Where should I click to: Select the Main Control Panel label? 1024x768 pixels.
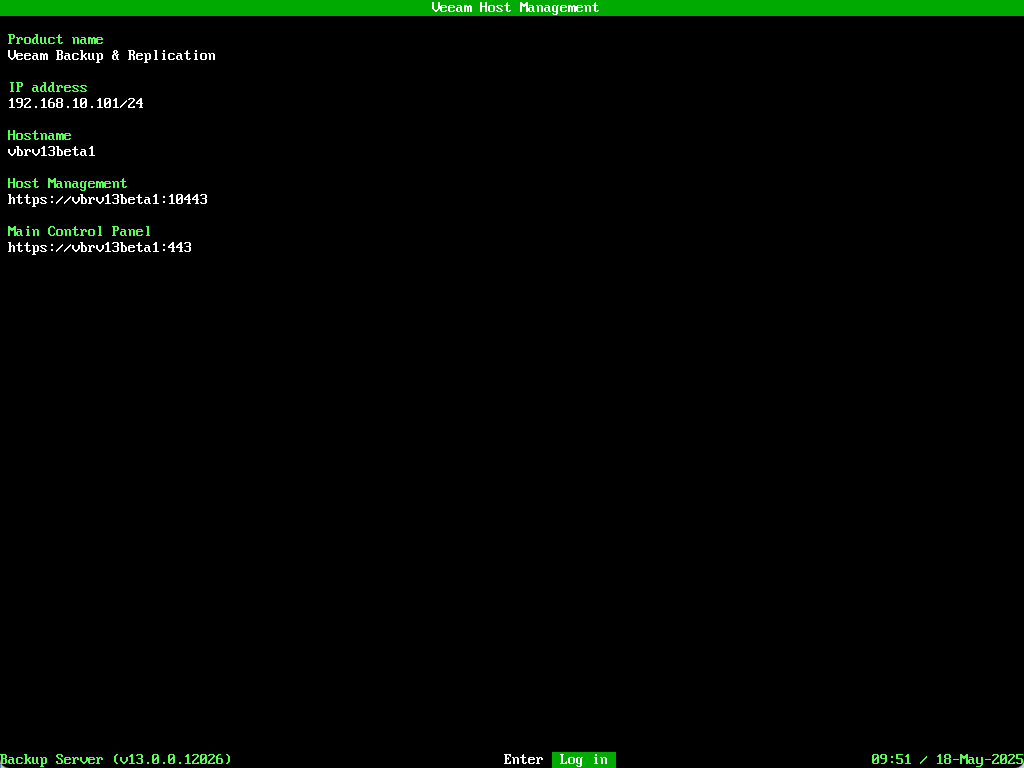tap(80, 232)
